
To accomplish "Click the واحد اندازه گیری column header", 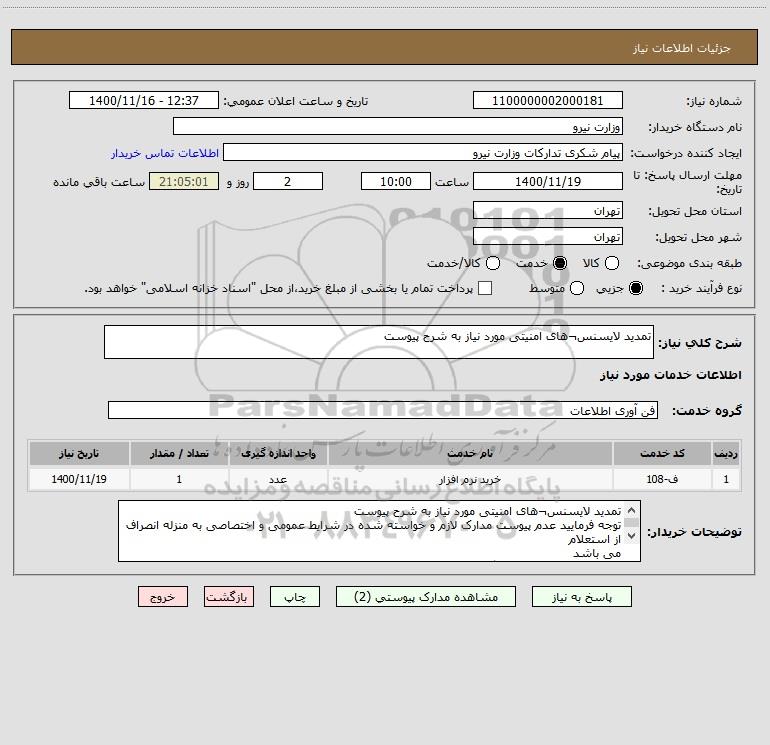I will (278, 453).
